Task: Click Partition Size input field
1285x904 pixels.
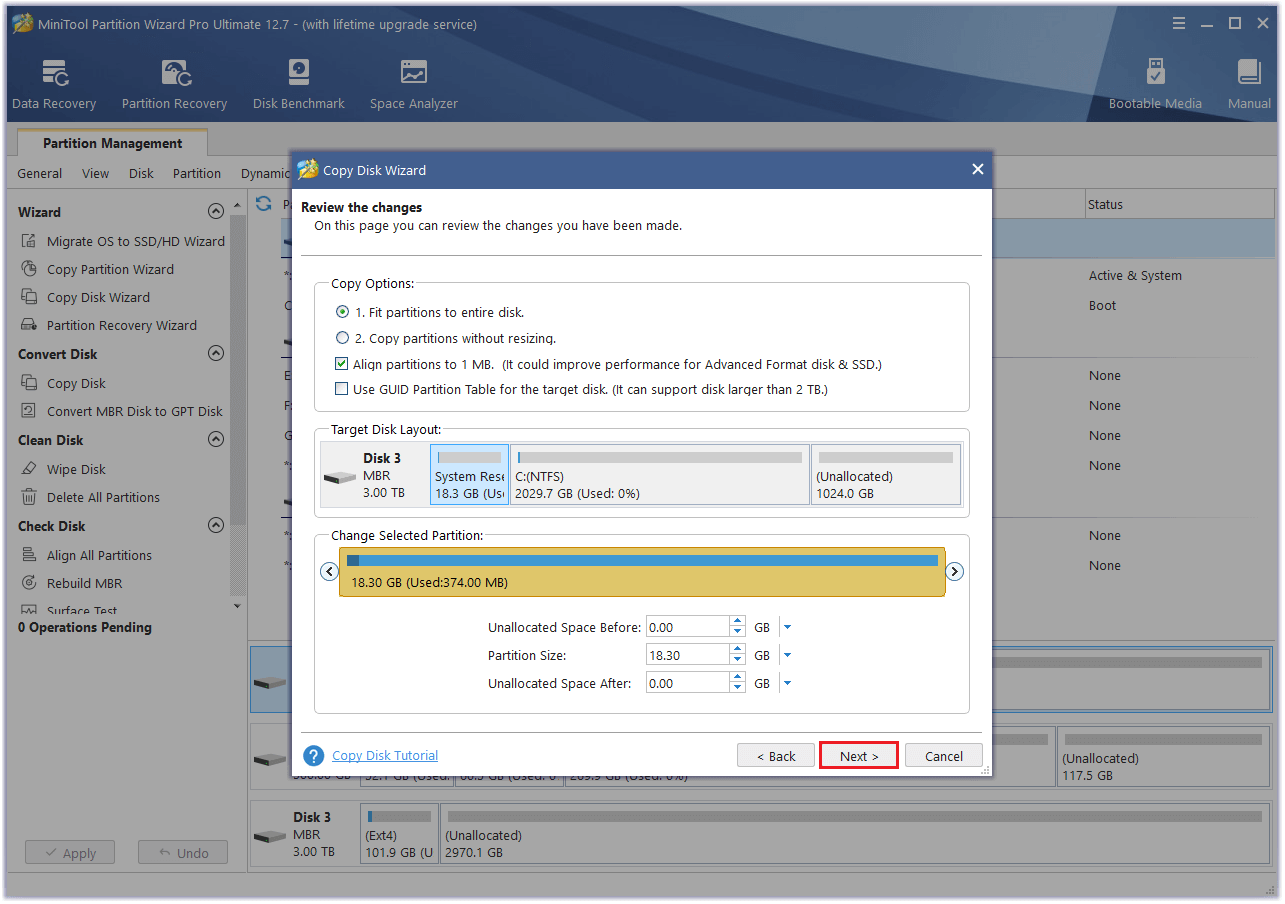Action: coord(688,656)
